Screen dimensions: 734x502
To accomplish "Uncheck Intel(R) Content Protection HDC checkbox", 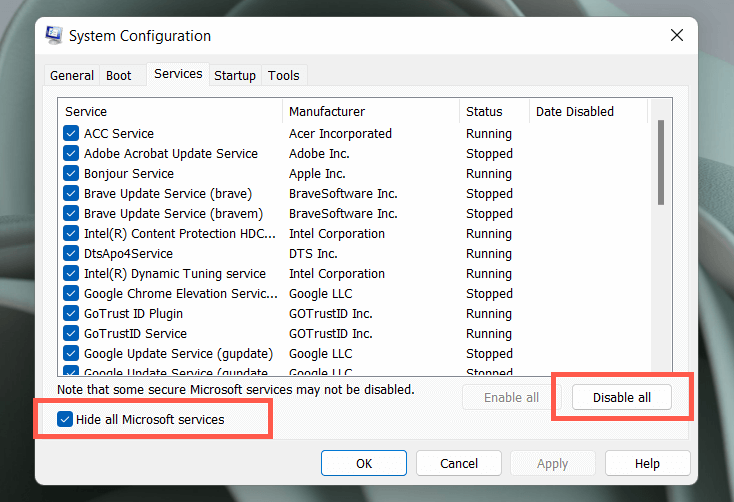I will (x=71, y=234).
